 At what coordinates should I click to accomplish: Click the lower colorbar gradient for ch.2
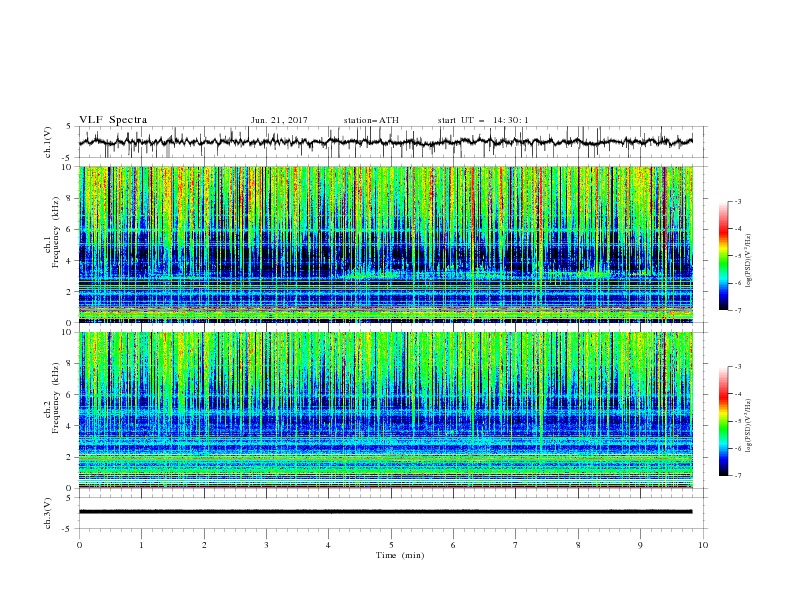[723, 421]
